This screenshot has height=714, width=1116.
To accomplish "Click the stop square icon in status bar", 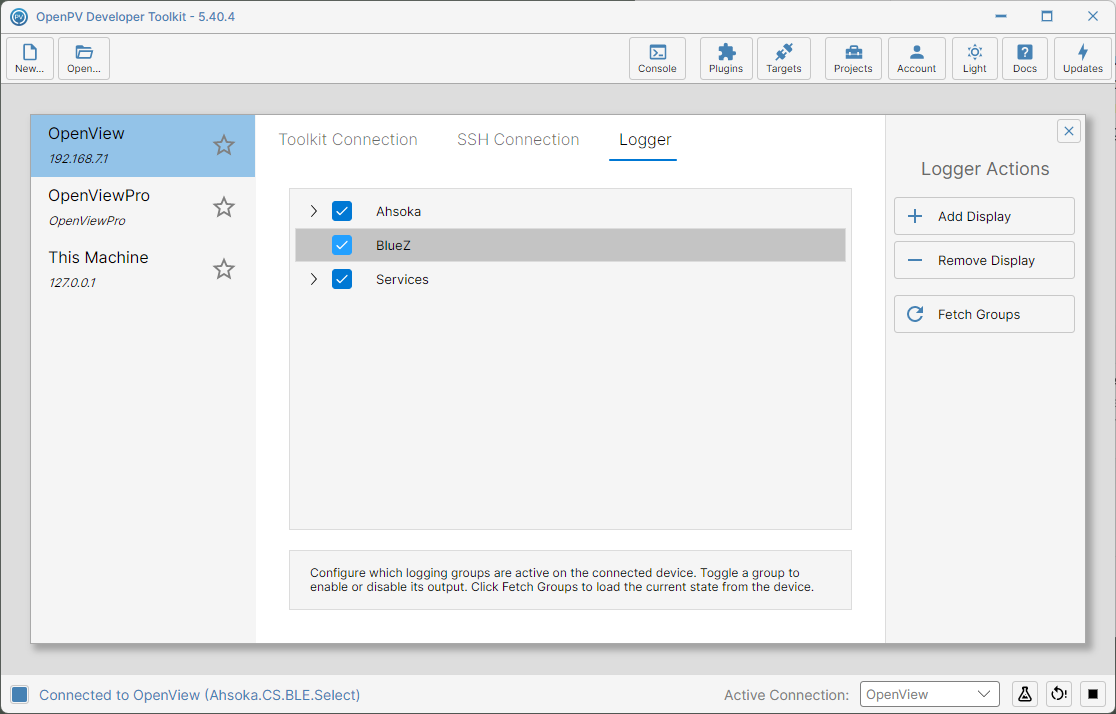I will [x=1093, y=694].
